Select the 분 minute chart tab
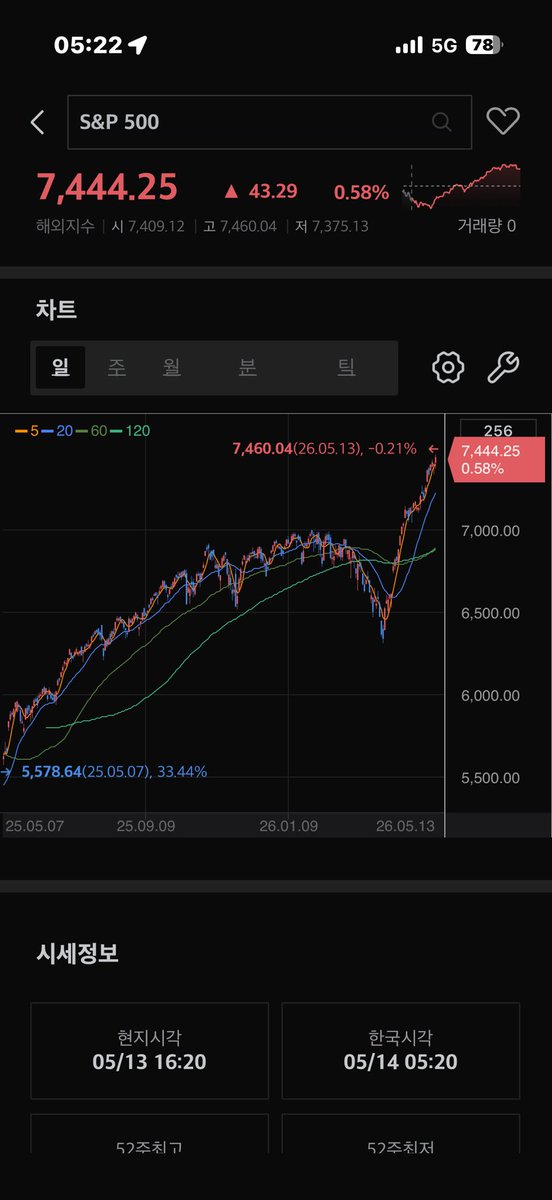 247,367
